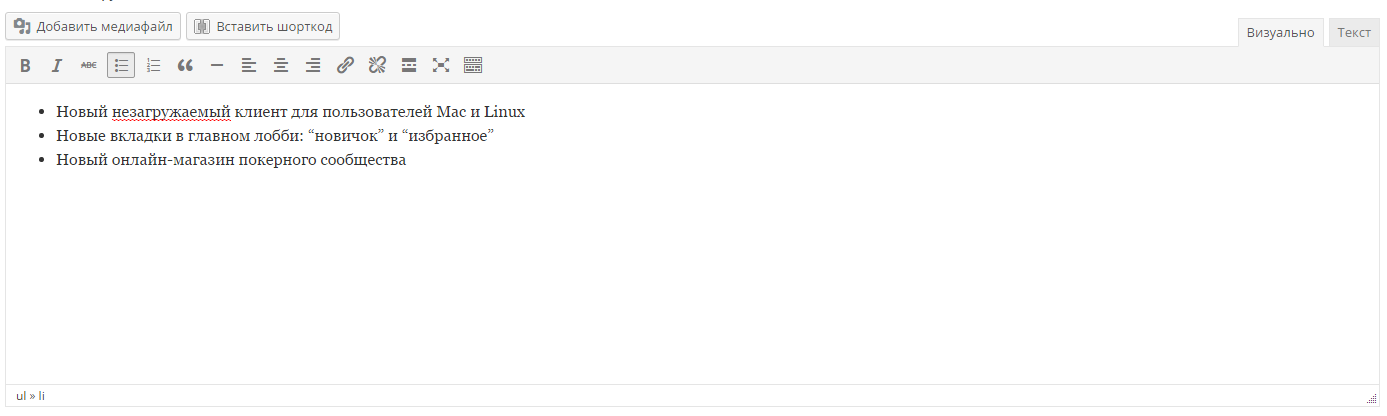
Task: Show the extra toolbar row
Action: (473, 66)
